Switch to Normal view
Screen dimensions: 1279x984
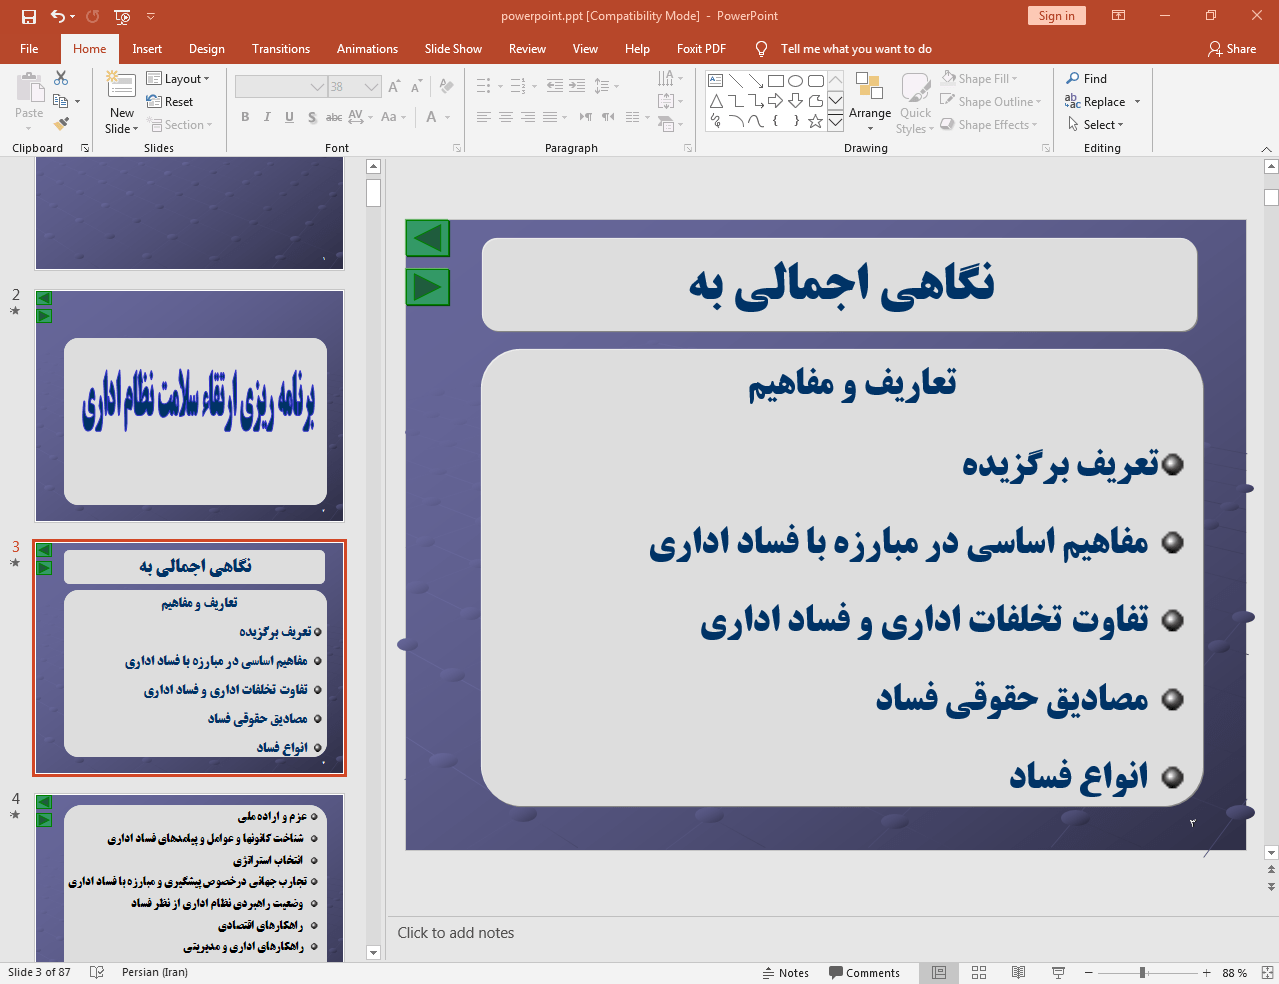[939, 972]
